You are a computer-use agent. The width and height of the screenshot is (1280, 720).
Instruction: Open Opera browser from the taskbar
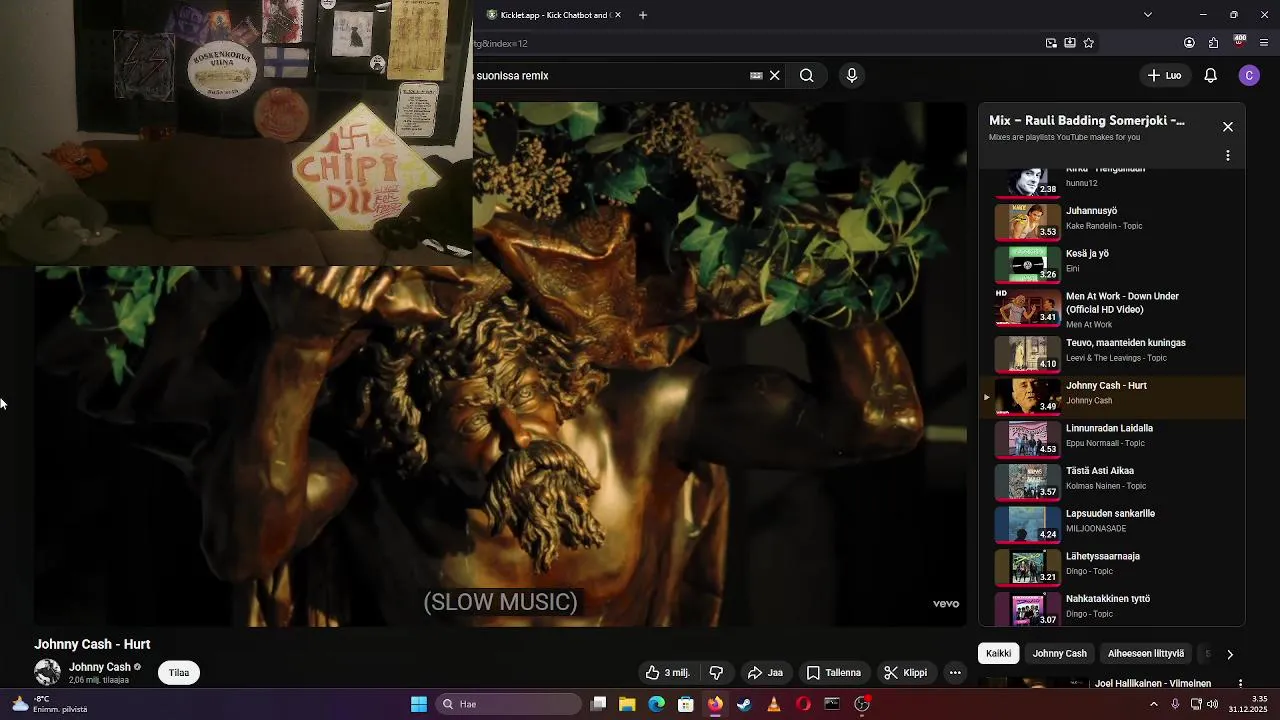(x=803, y=704)
